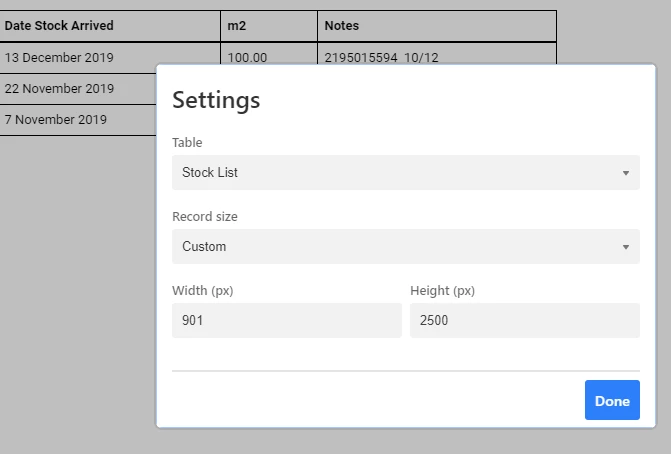Screen dimensions: 671x454
Task: Confirm settings with the Done button
Action: tap(612, 400)
